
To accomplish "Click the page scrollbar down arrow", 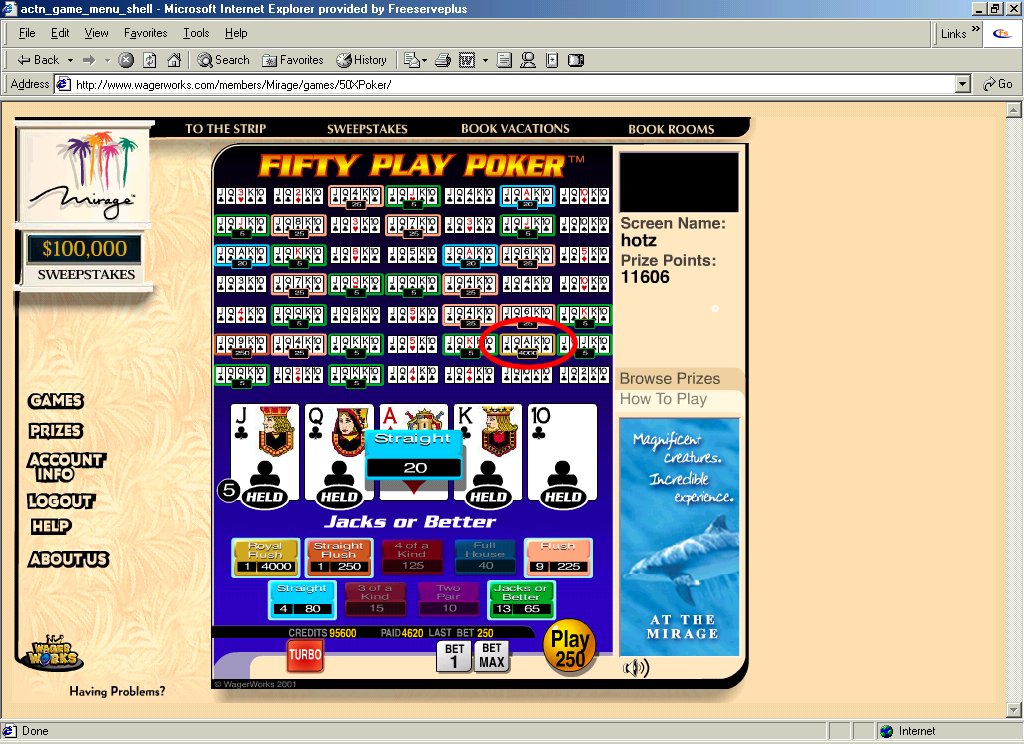I will [x=1014, y=710].
